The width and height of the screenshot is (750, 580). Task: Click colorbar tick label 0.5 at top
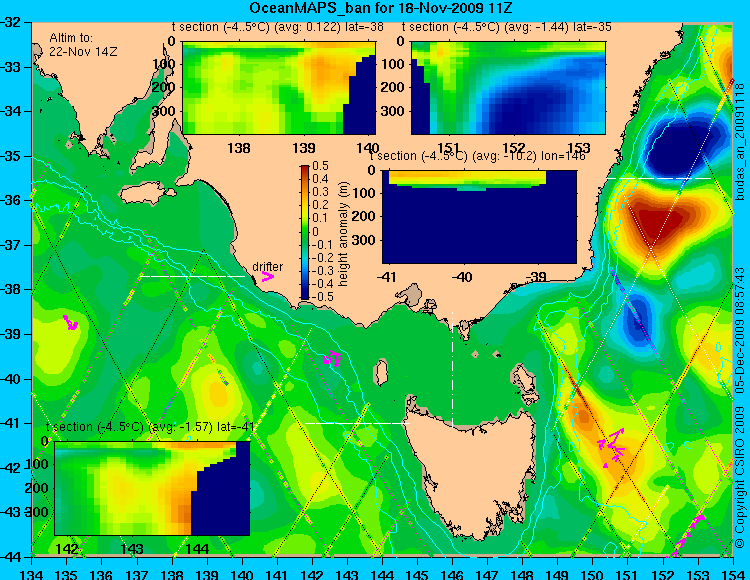tap(320, 166)
